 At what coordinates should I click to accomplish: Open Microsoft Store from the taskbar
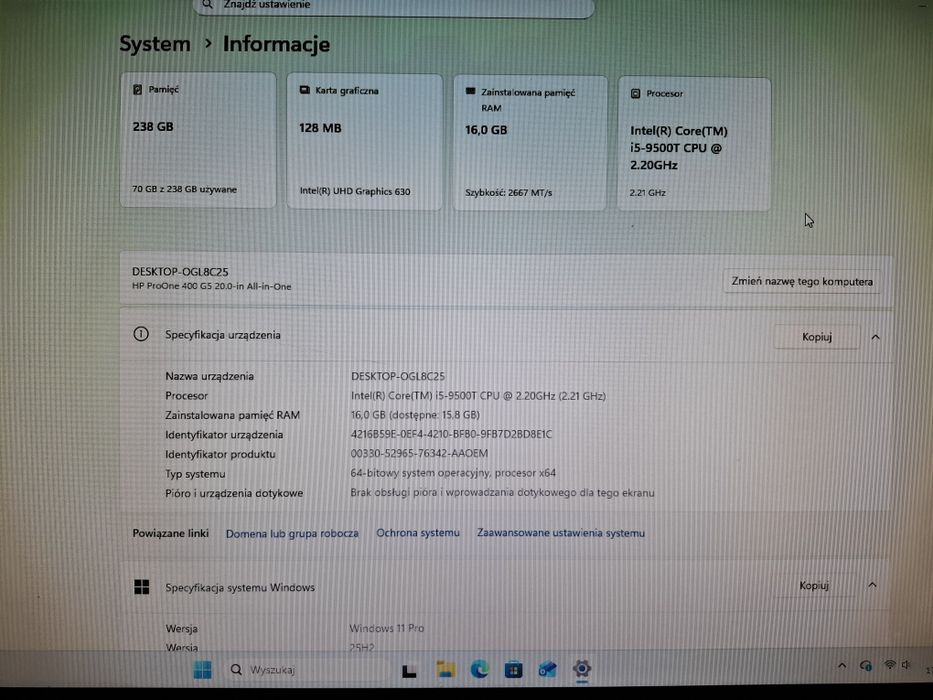514,670
